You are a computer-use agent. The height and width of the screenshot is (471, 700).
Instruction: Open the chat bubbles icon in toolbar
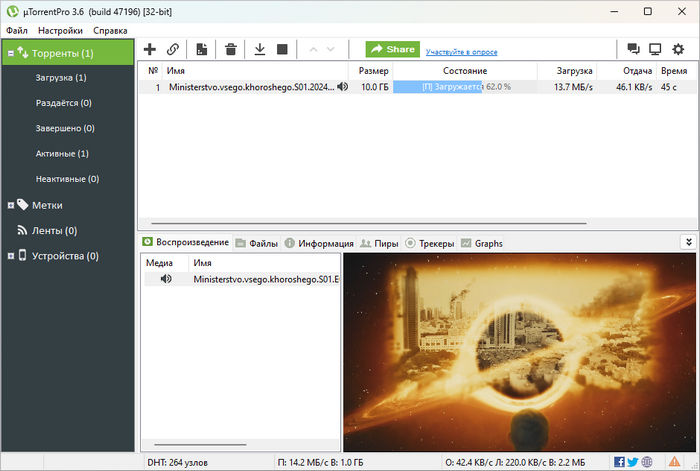tap(633, 49)
